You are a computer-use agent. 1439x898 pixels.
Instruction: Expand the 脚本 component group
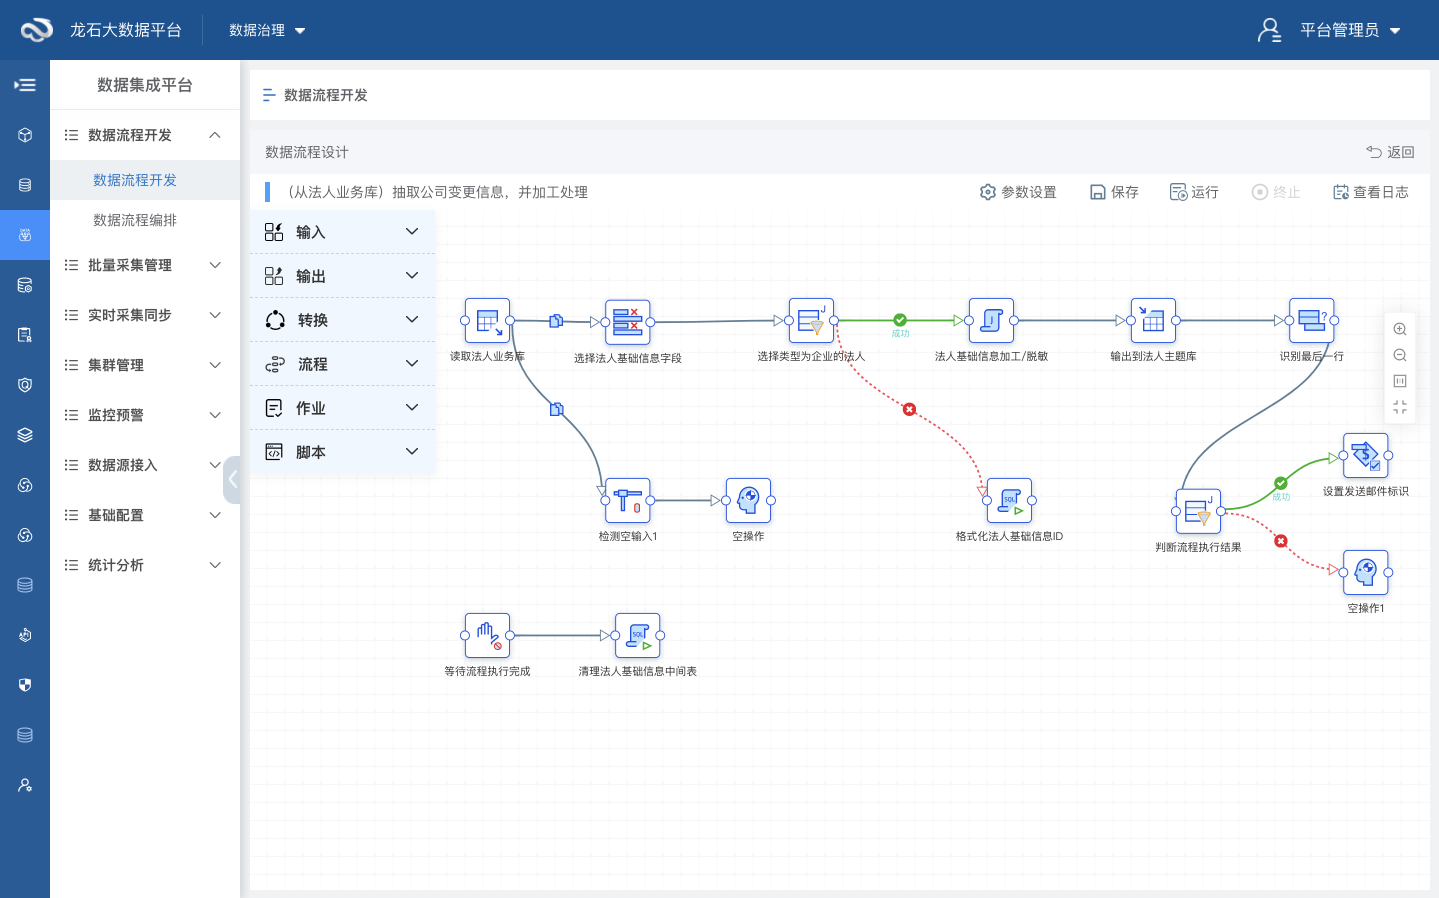coord(342,452)
